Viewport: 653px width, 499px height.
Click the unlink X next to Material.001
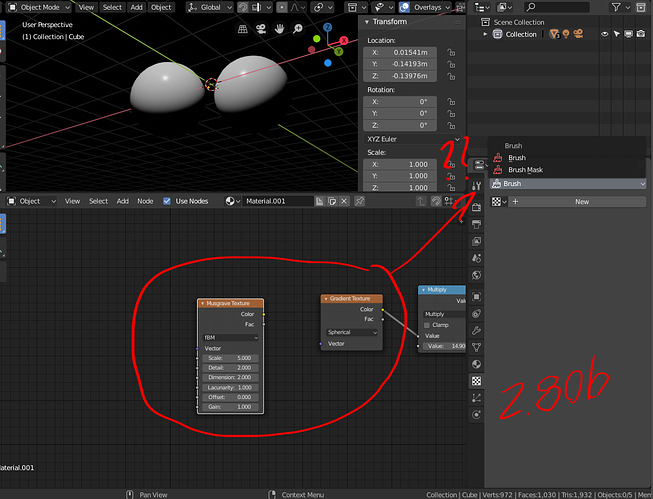[x=344, y=201]
